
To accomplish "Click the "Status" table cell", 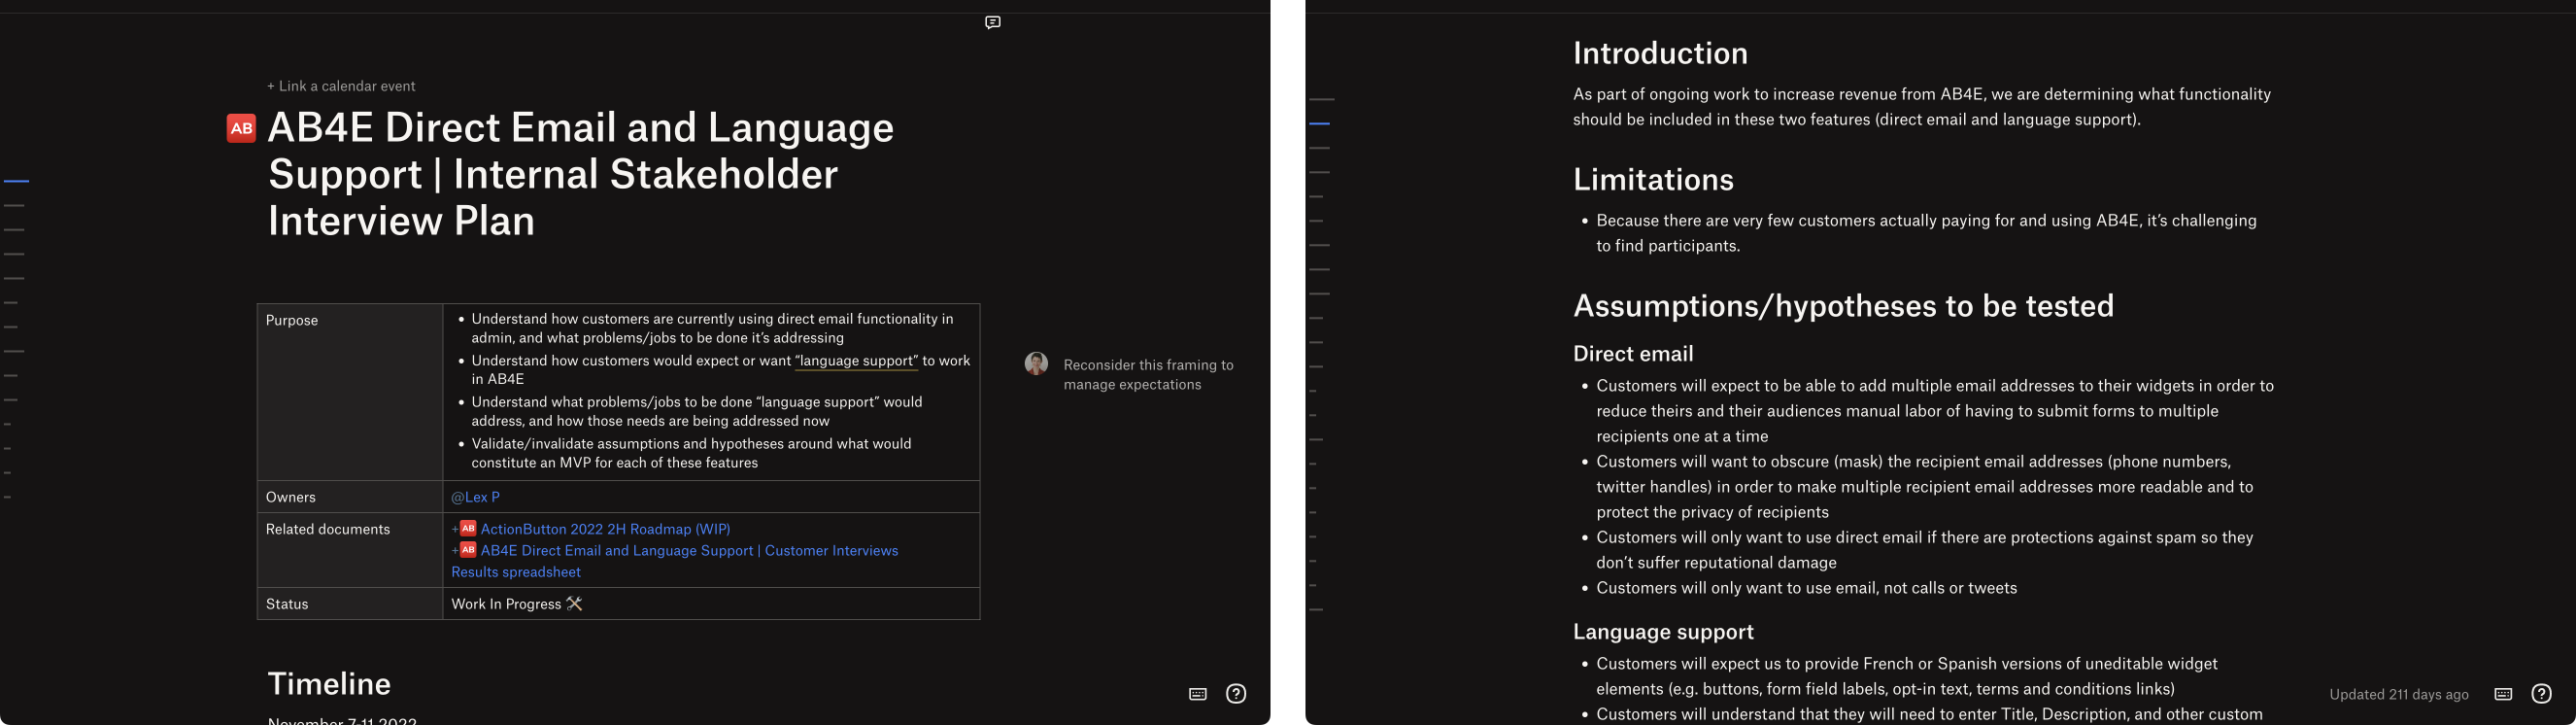I will [x=350, y=604].
